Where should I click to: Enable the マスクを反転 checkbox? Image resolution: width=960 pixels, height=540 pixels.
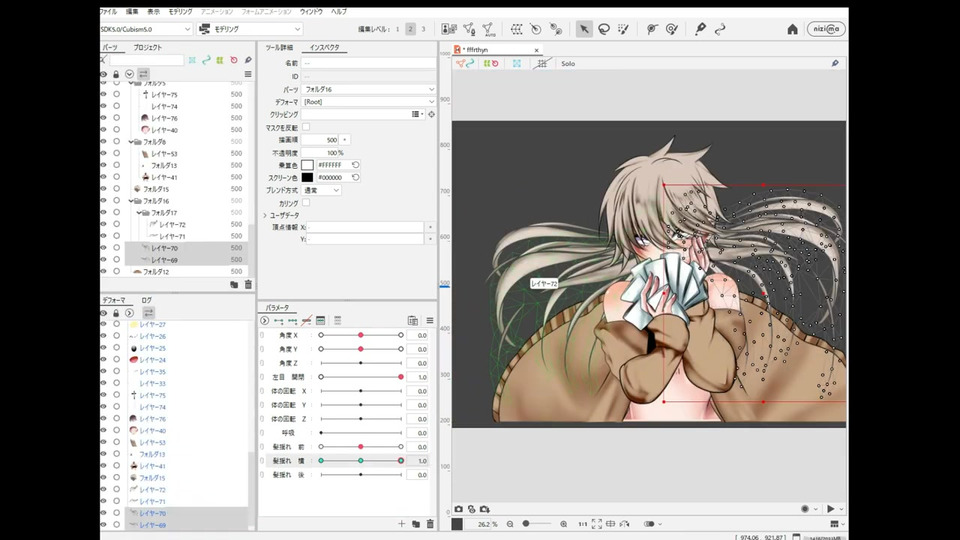click(306, 127)
